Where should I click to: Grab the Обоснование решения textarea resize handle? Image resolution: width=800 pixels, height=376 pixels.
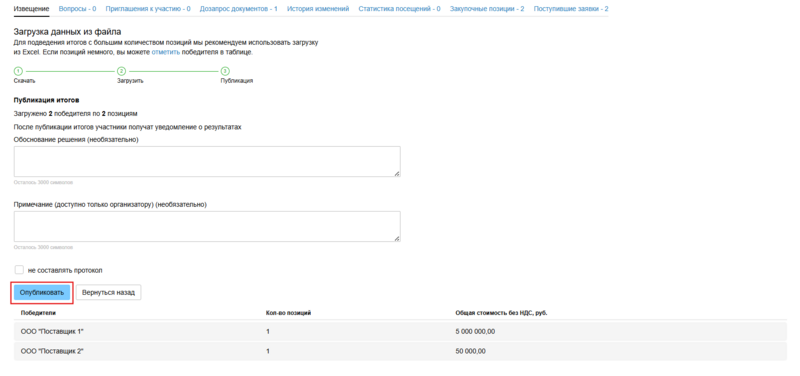coord(397,174)
